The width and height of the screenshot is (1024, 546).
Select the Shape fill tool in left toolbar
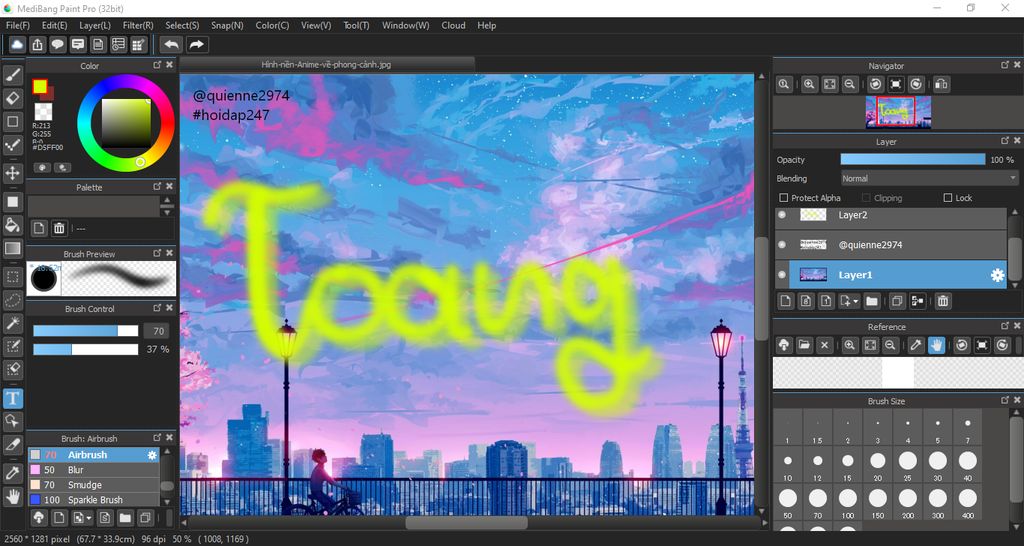12,202
